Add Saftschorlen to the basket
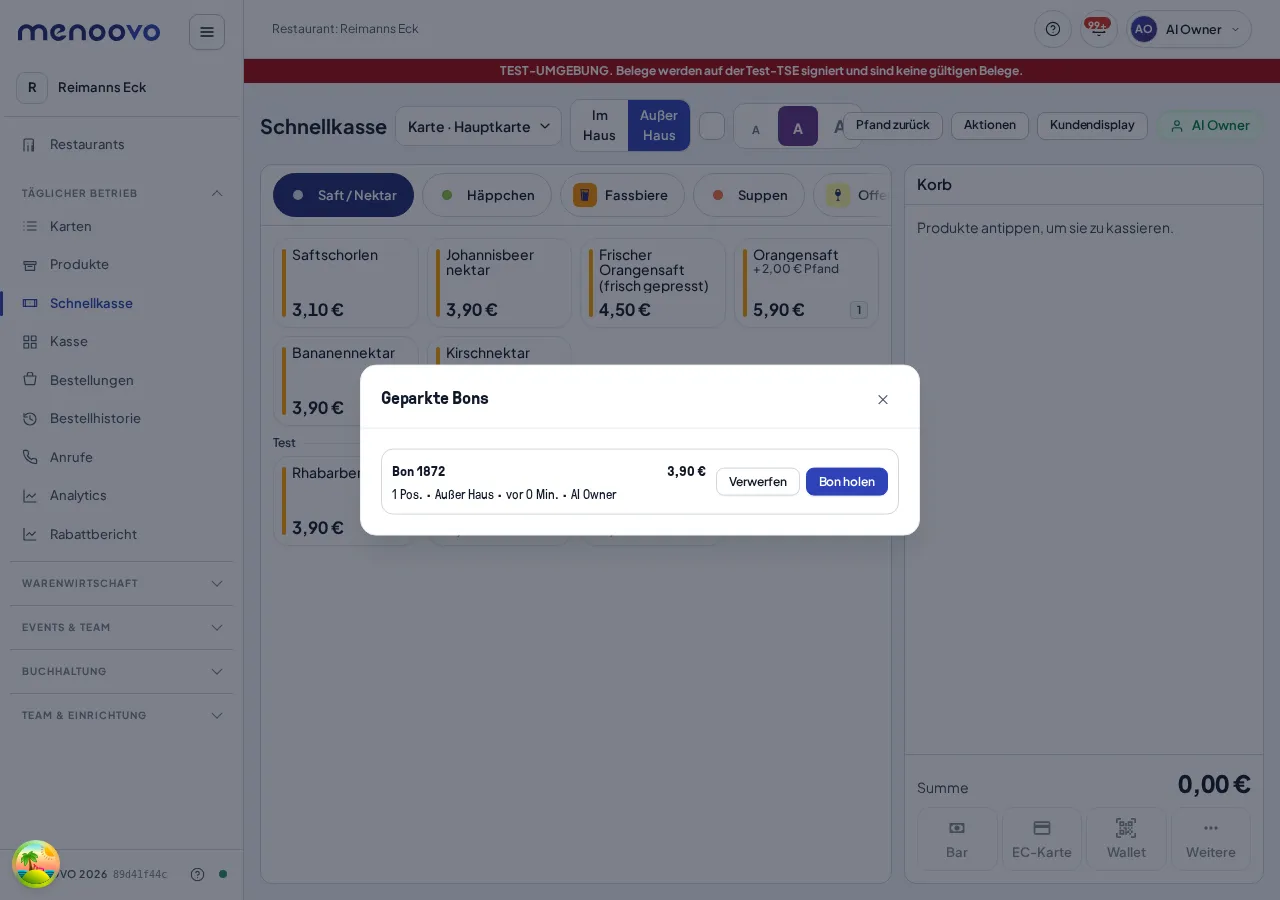 coord(346,283)
